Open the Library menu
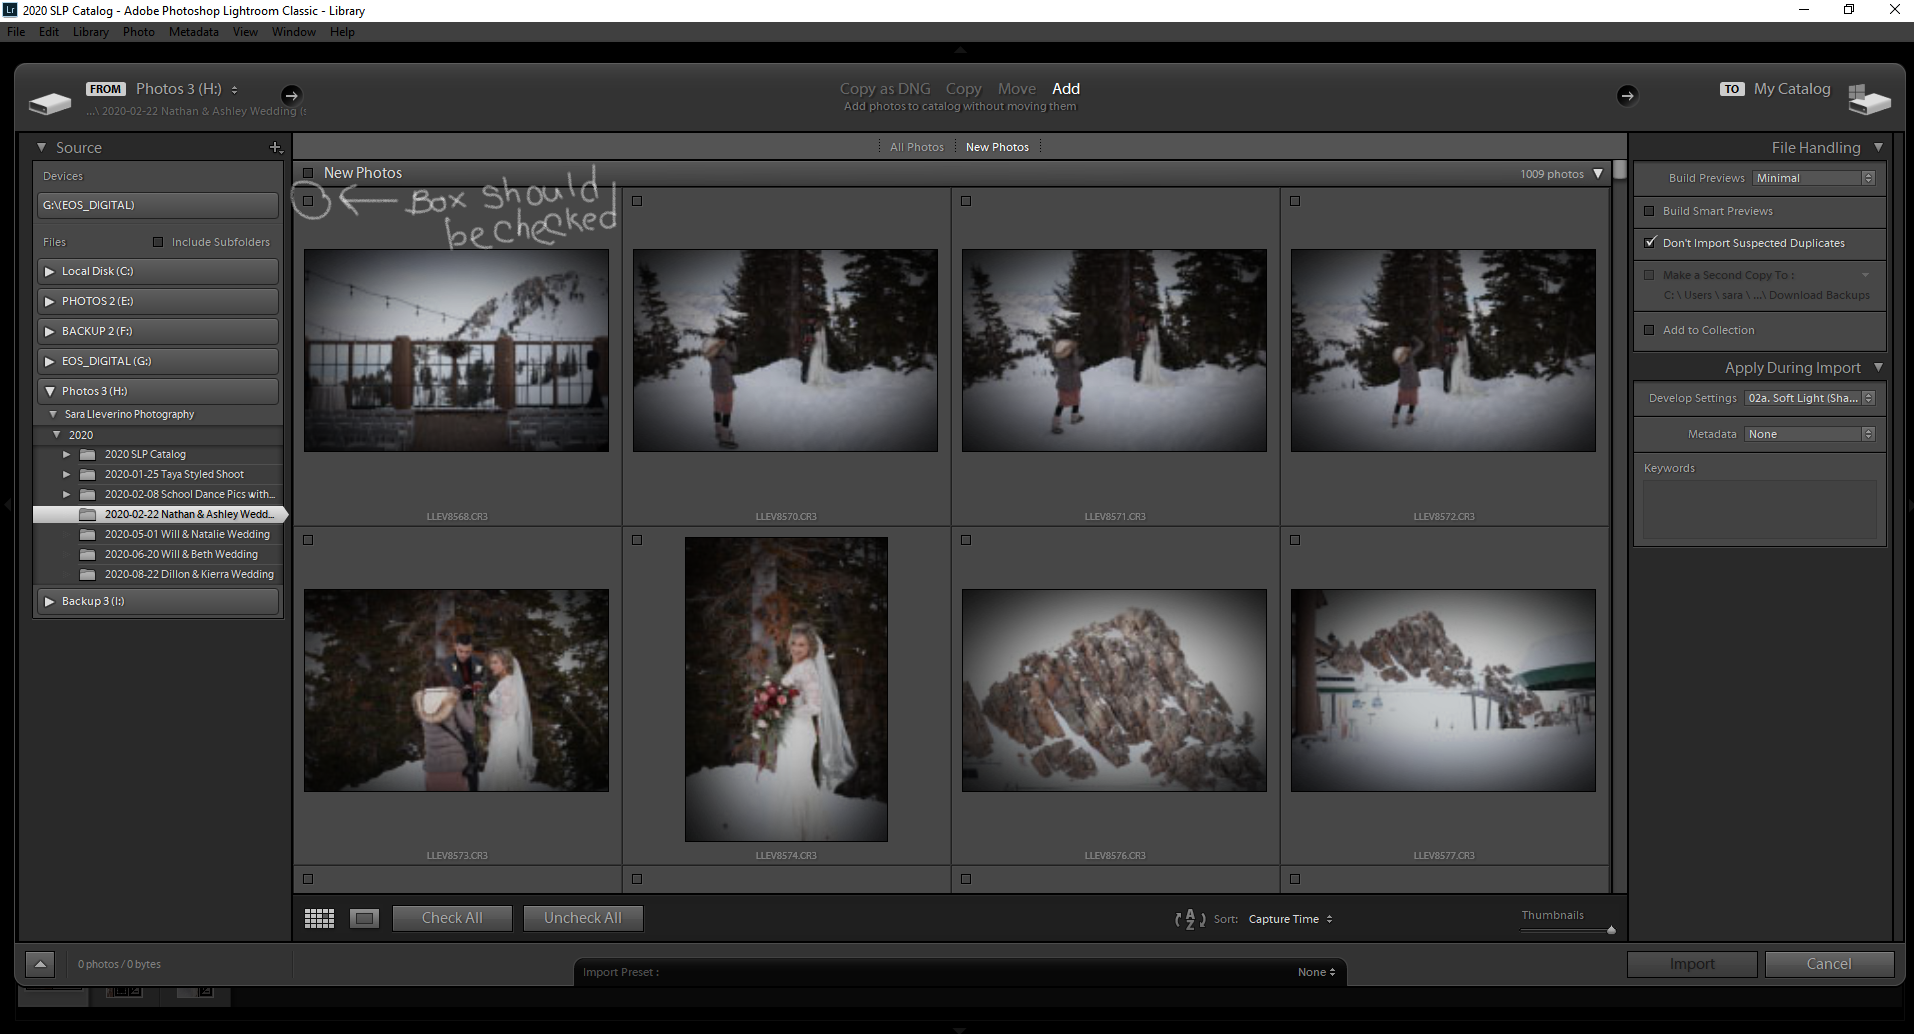Image resolution: width=1914 pixels, height=1034 pixels. (x=90, y=31)
